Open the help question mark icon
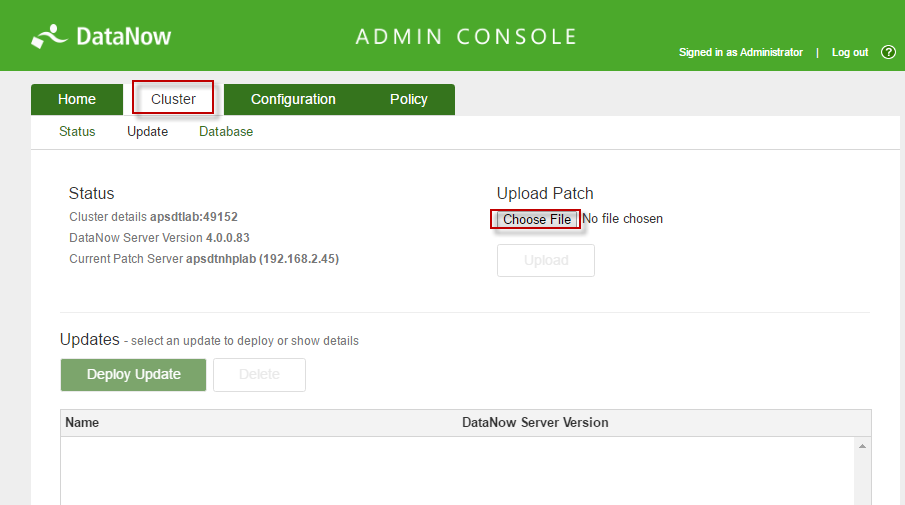905x505 pixels. pyautogui.click(x=888, y=52)
